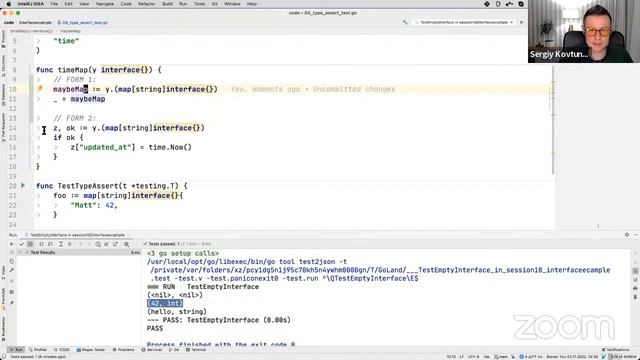This screenshot has width=640, height=360.
Task: Clear the console with trash icon
Action: pyautogui.click(x=636, y=297)
